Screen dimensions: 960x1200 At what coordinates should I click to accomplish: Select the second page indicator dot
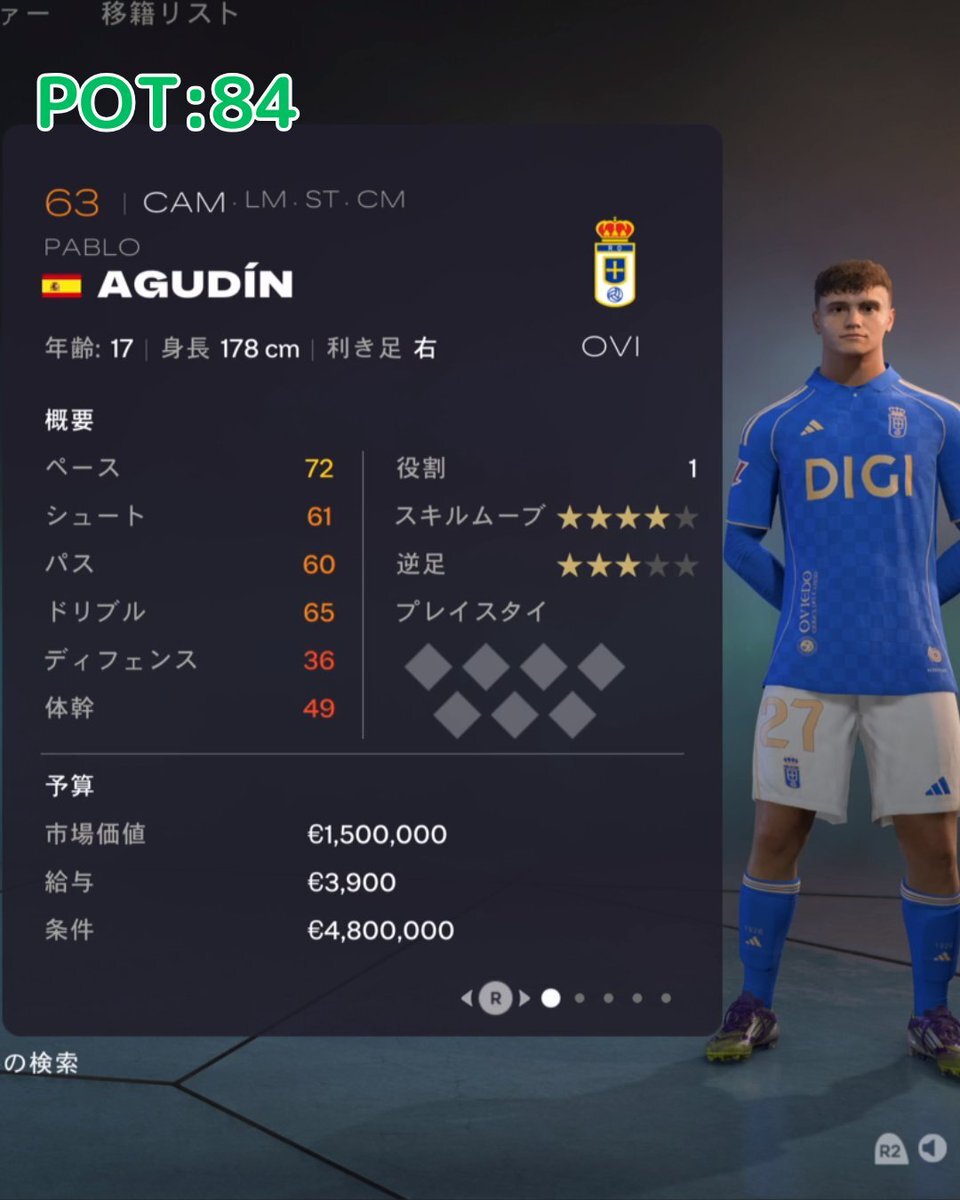click(580, 997)
